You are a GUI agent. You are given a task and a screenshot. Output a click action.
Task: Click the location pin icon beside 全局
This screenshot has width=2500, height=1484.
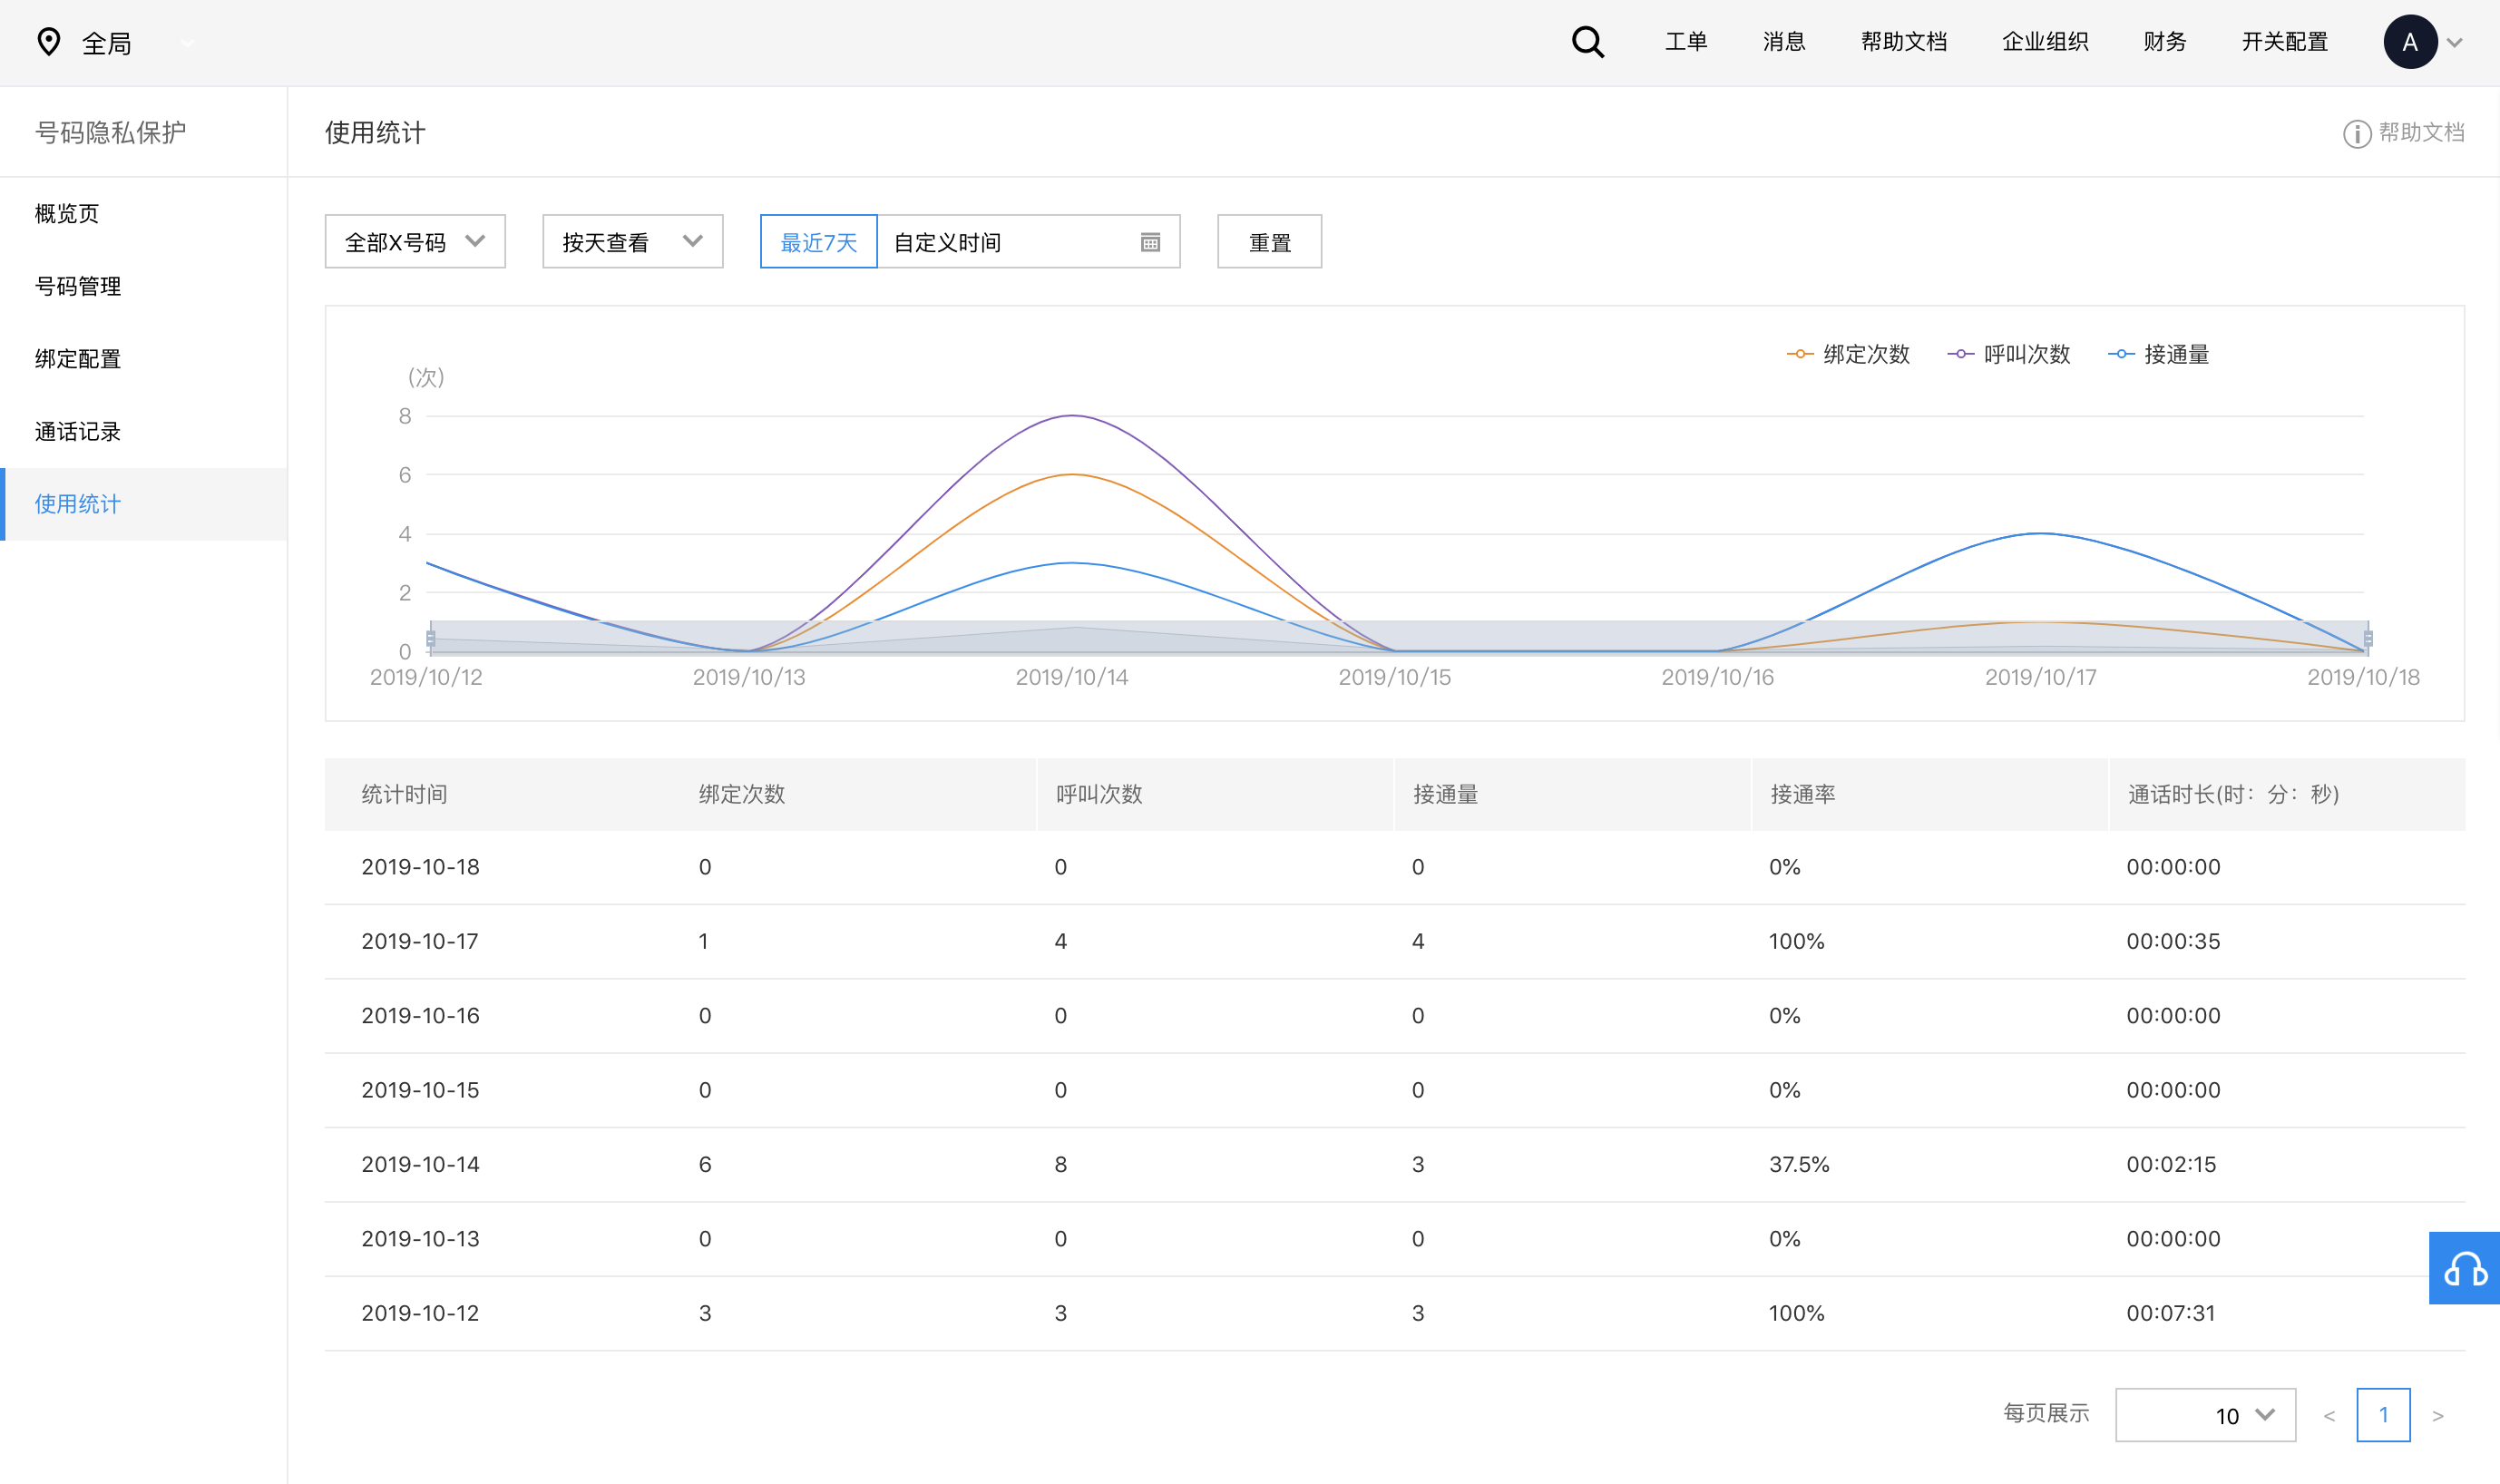click(x=49, y=42)
